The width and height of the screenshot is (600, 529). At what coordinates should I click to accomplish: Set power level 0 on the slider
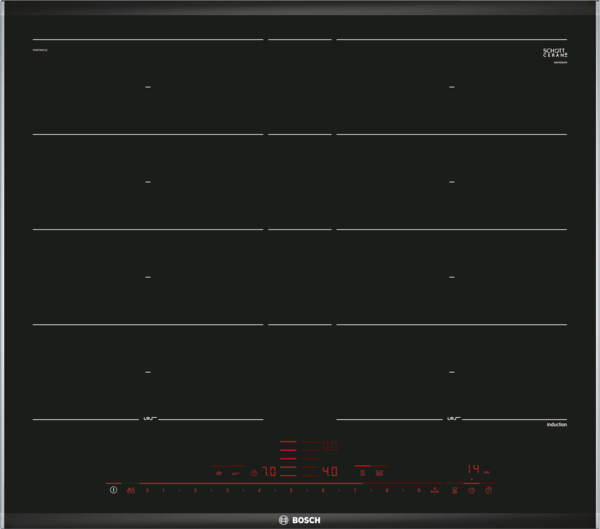[148, 491]
